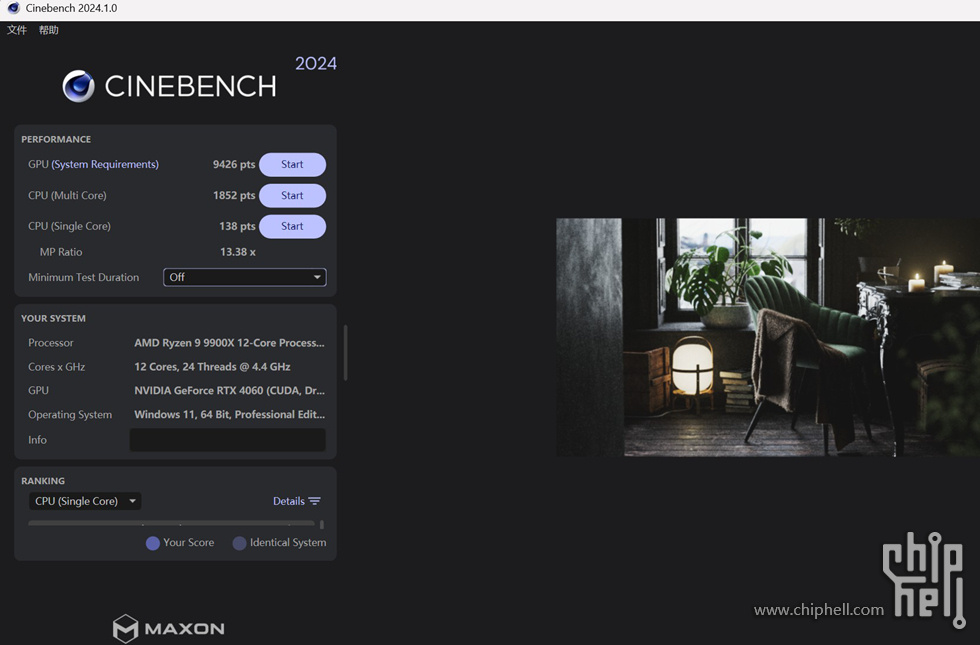Click the NVIDIA GeForce RTX 4060 text

[x=229, y=391]
